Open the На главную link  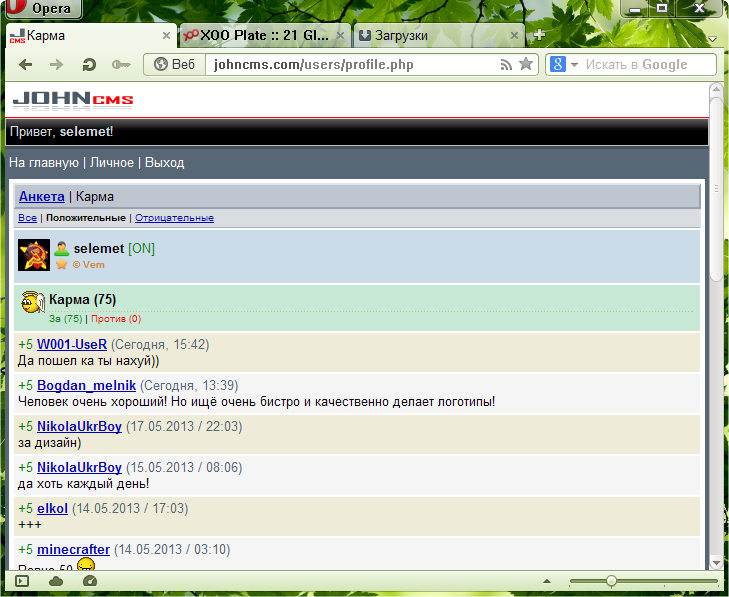click(x=44, y=162)
